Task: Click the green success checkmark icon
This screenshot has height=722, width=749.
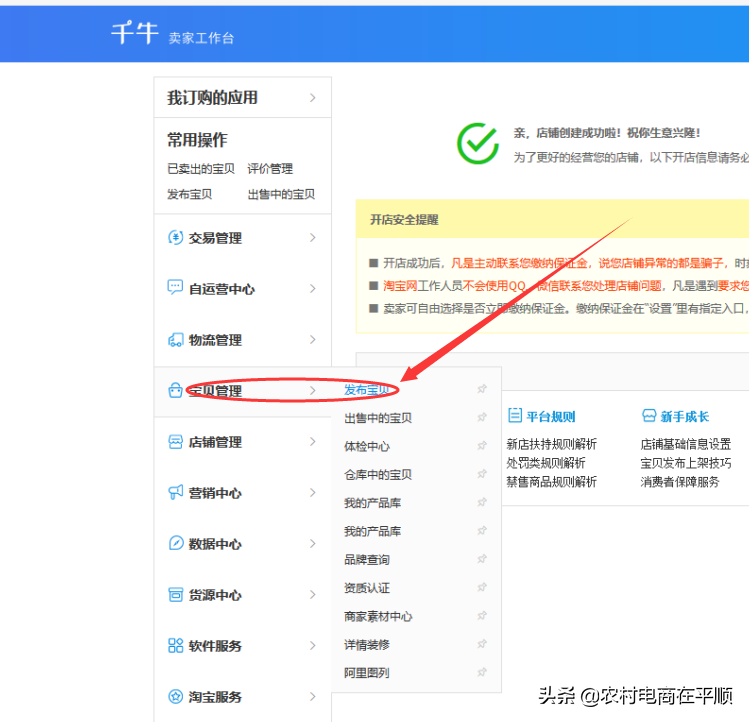Action: click(478, 143)
